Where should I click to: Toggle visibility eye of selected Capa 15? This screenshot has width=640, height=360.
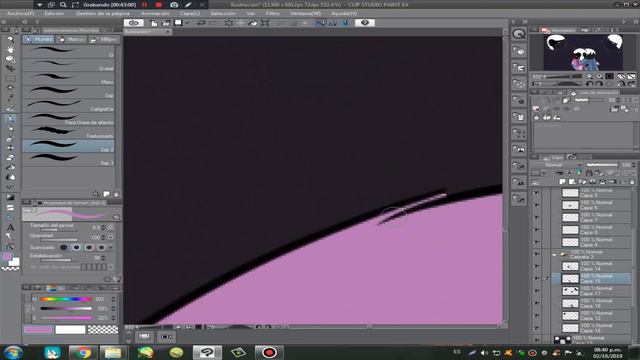536,279
